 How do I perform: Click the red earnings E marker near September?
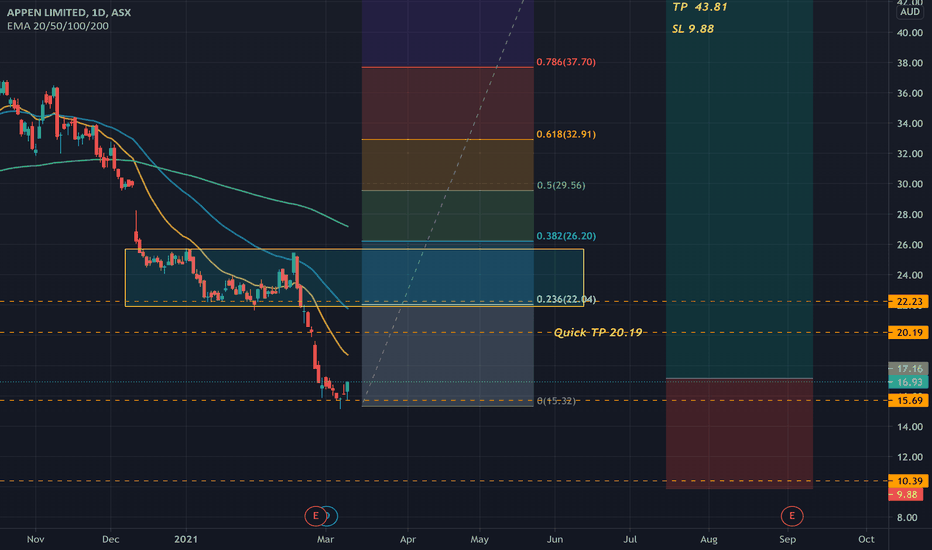pyautogui.click(x=791, y=516)
